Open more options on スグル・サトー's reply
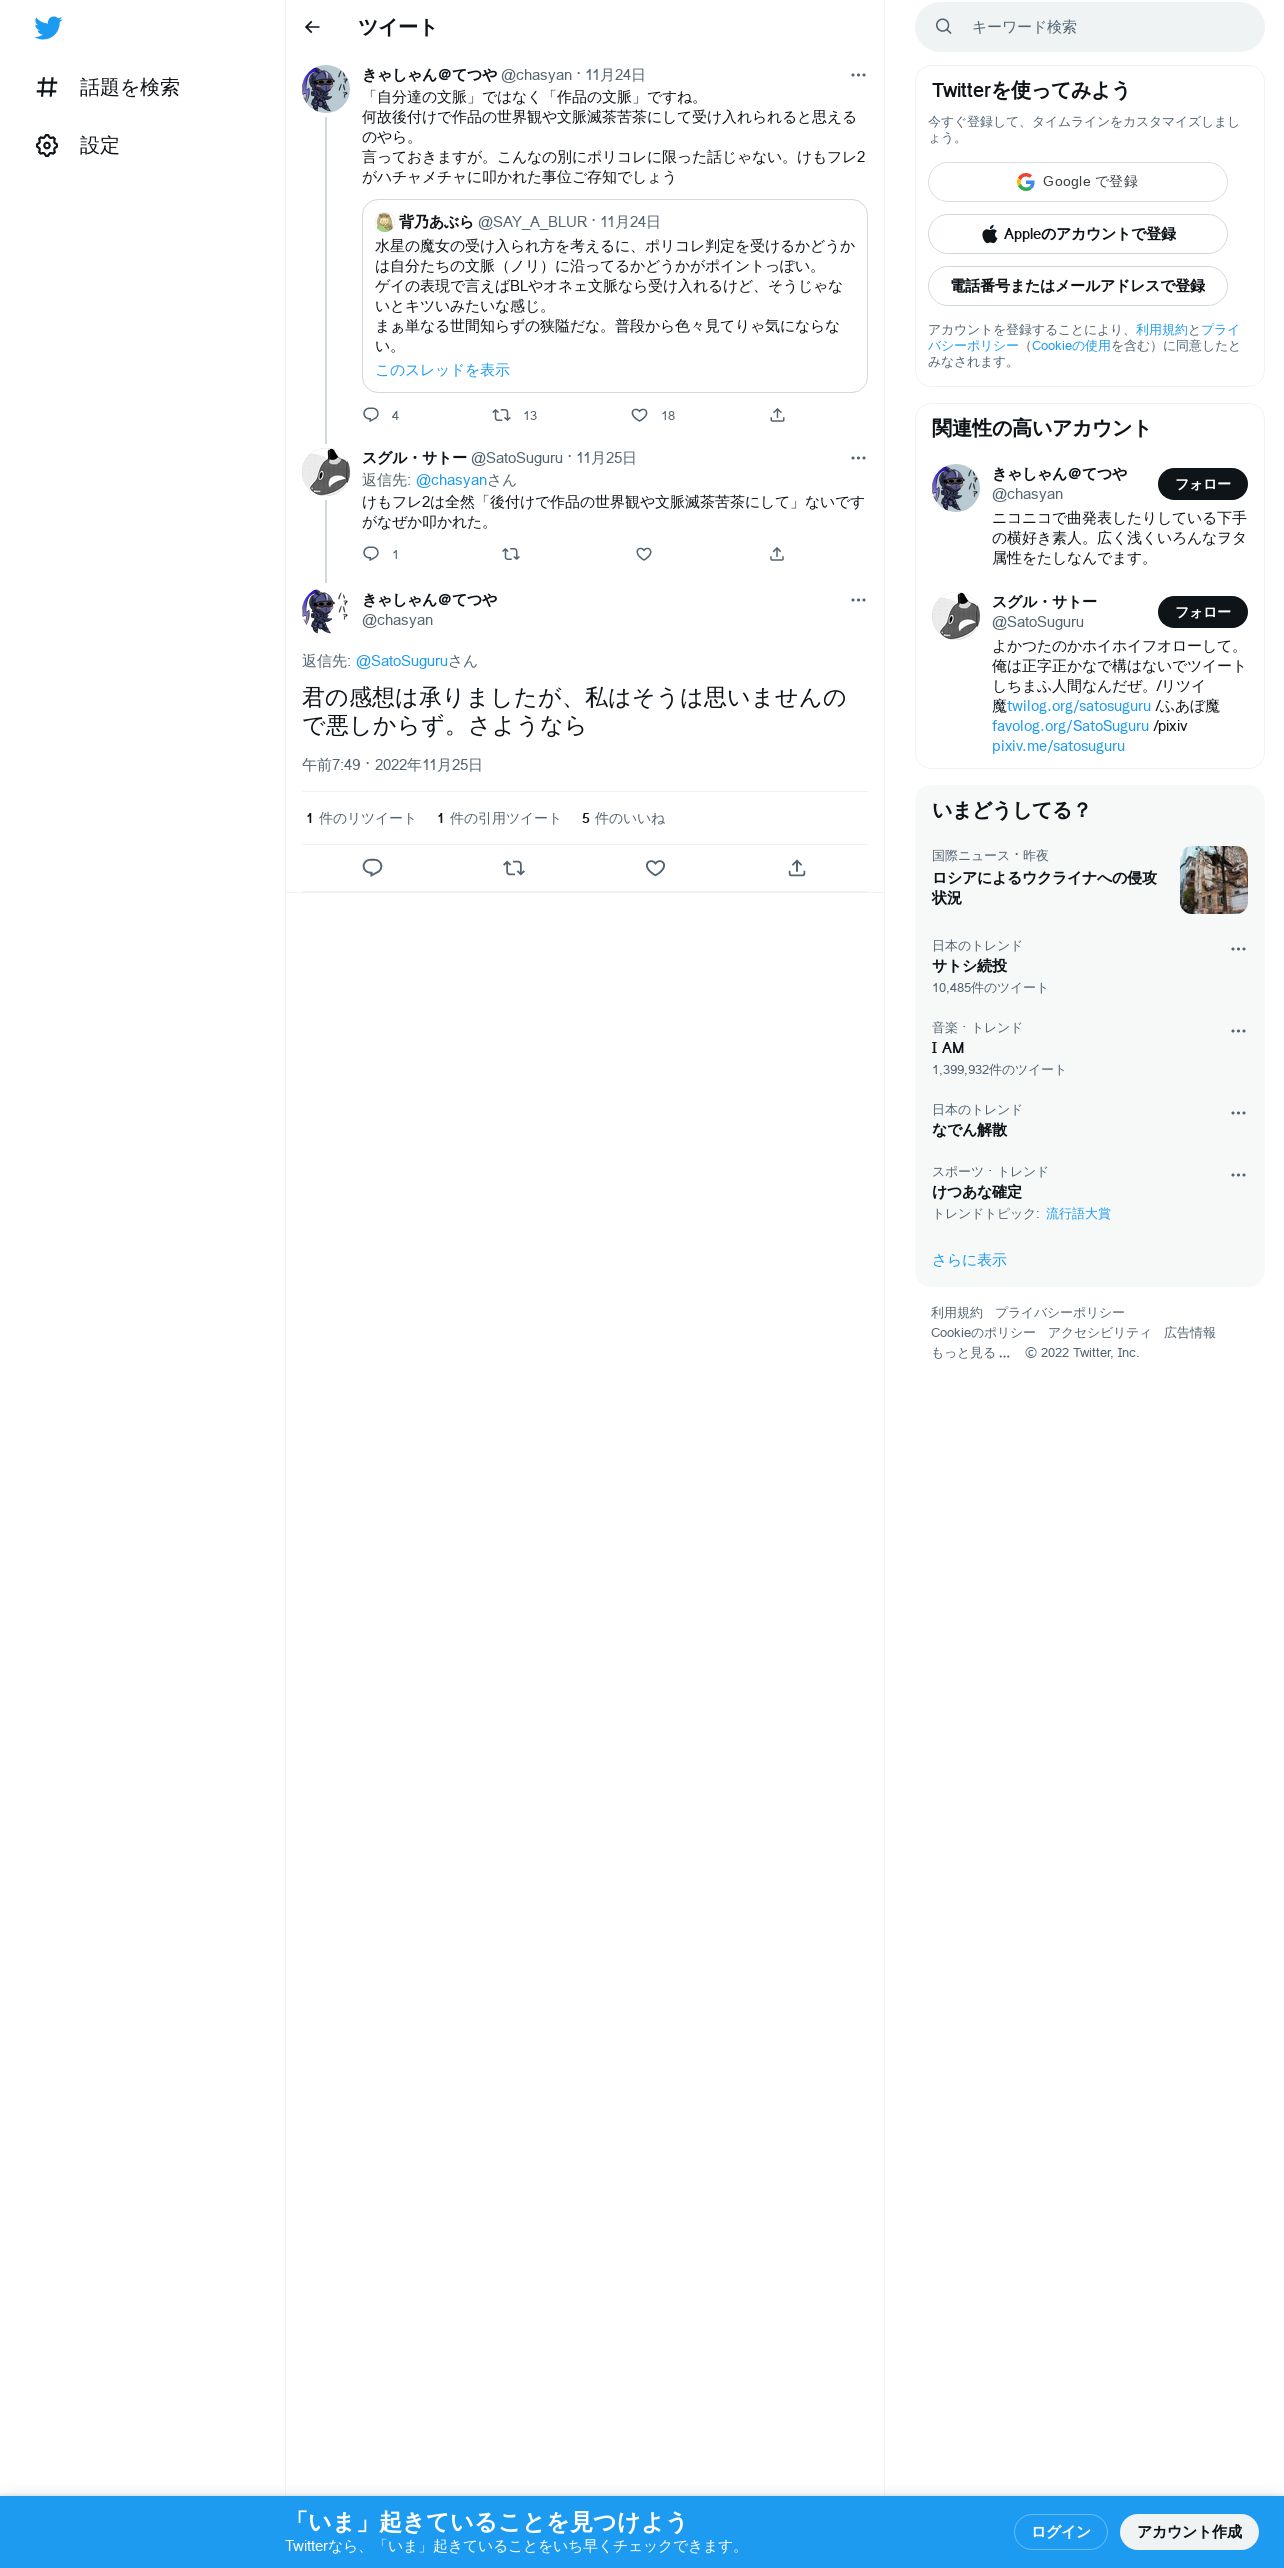The height and width of the screenshot is (2568, 1284). pyautogui.click(x=858, y=458)
